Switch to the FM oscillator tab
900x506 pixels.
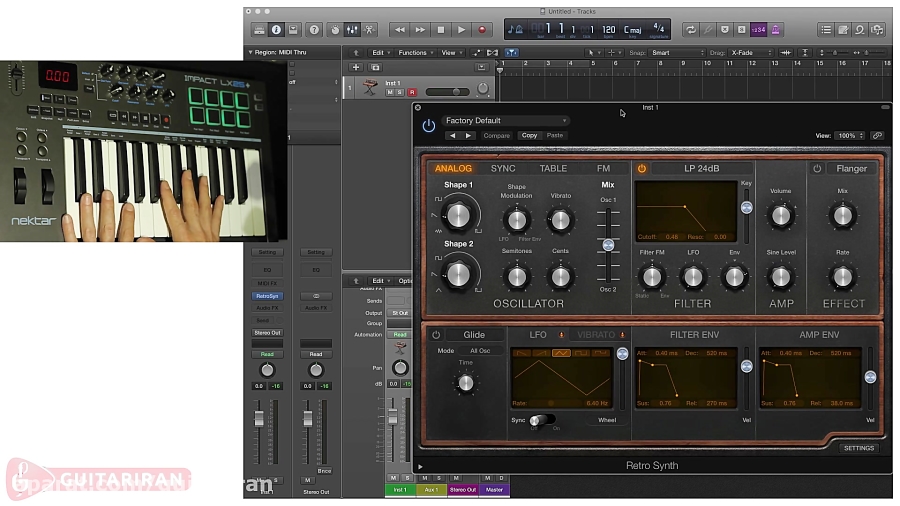[x=603, y=169]
